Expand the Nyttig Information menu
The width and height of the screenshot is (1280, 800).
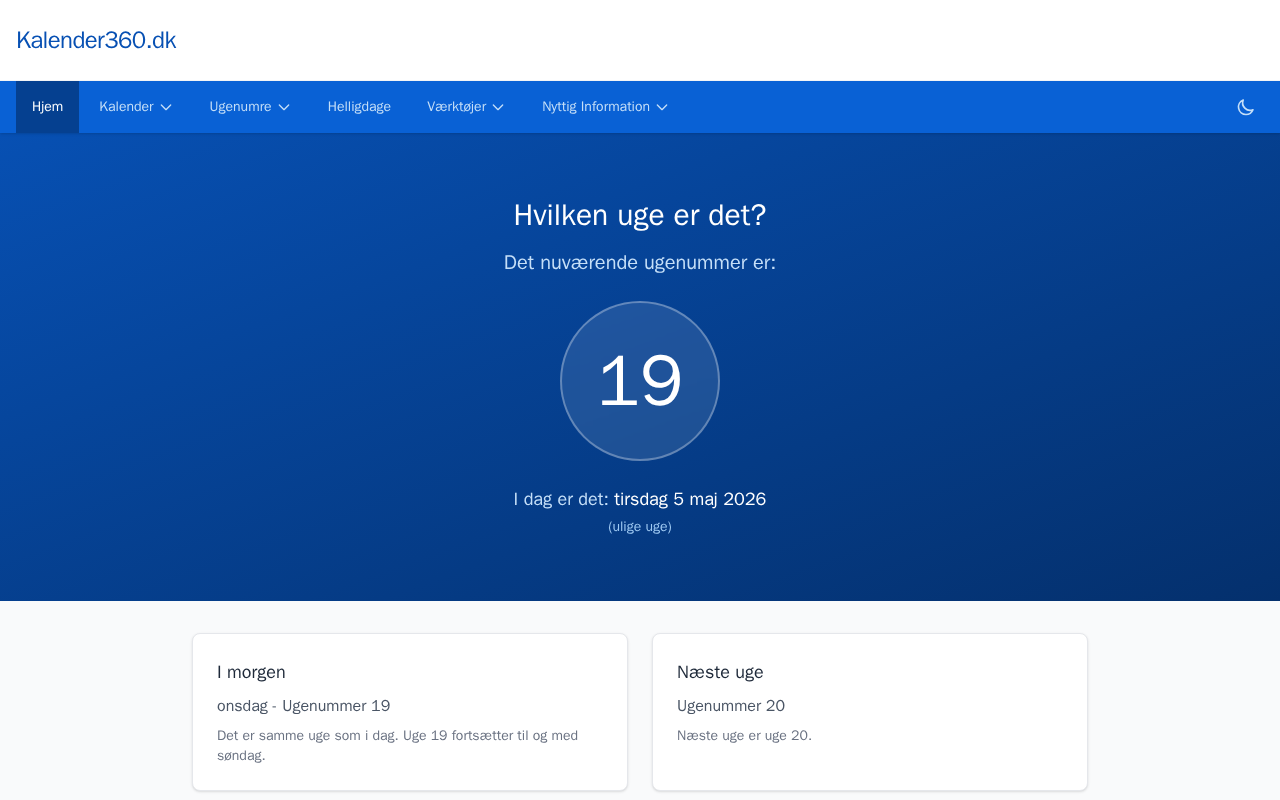pyautogui.click(x=604, y=107)
